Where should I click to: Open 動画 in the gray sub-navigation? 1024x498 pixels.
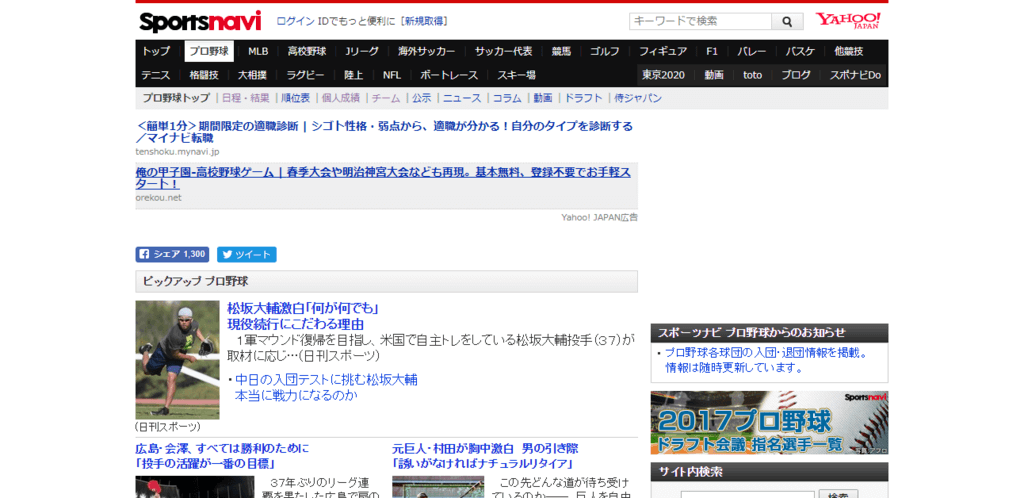click(543, 98)
